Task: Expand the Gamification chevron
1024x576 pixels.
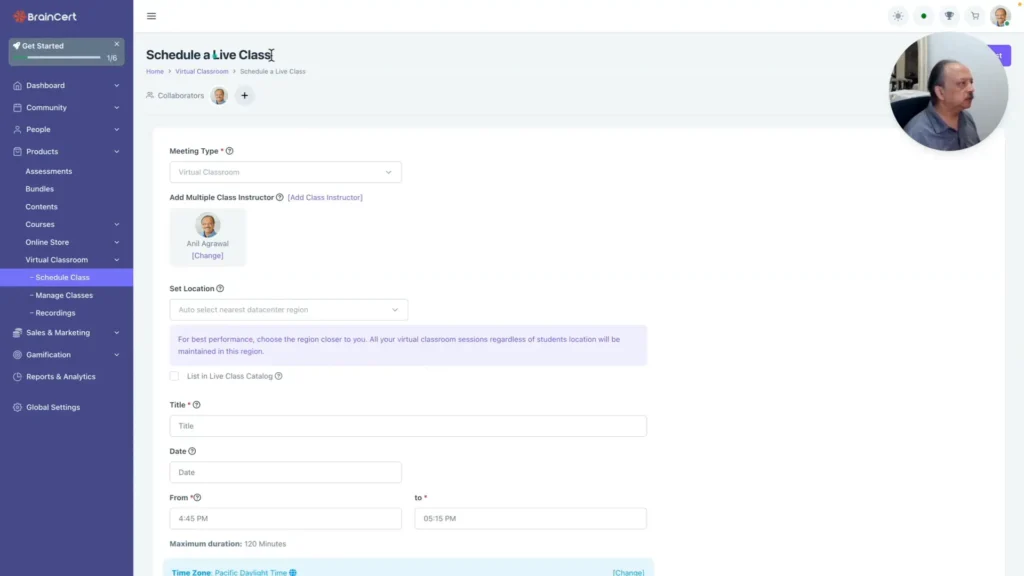Action: click(x=117, y=355)
